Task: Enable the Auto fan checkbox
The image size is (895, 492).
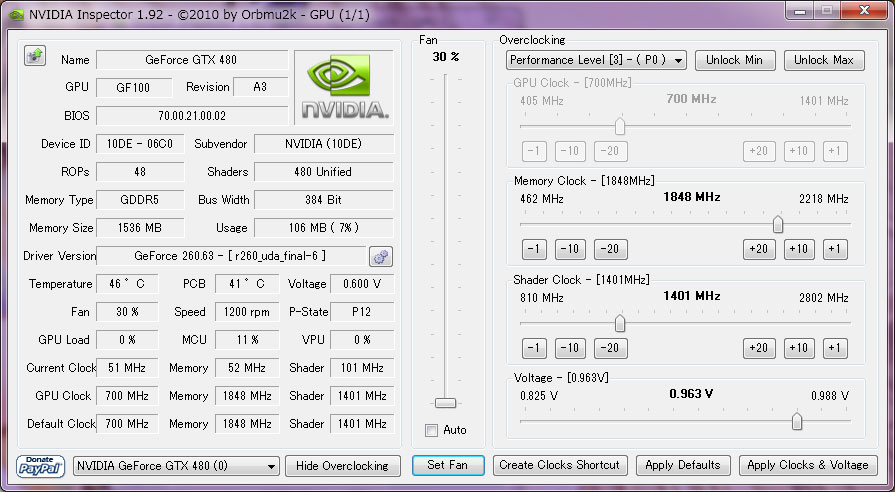Action: (x=432, y=430)
